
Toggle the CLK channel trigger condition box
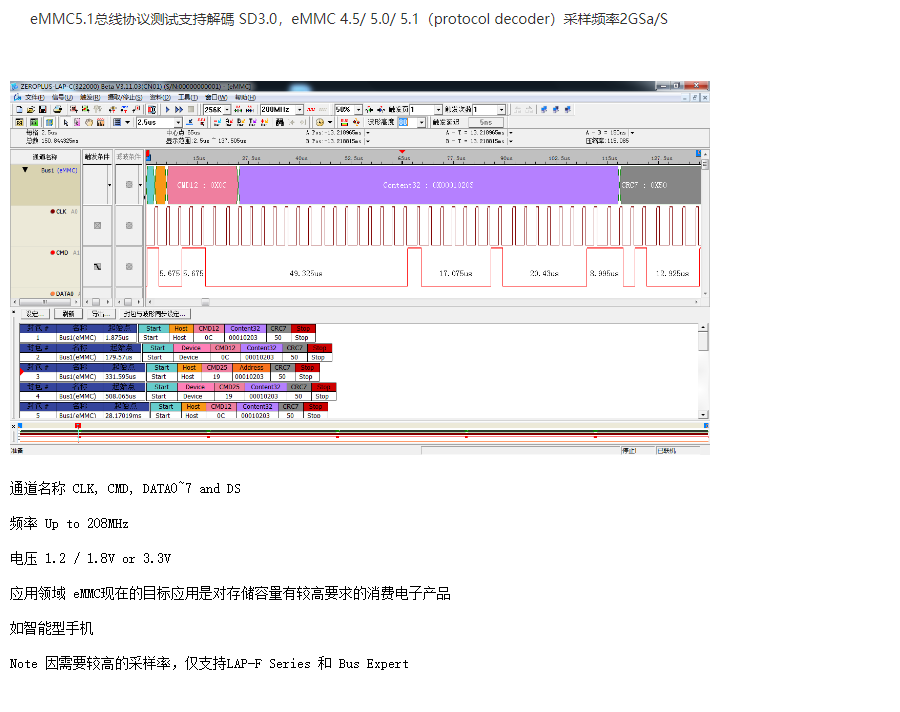(97, 226)
